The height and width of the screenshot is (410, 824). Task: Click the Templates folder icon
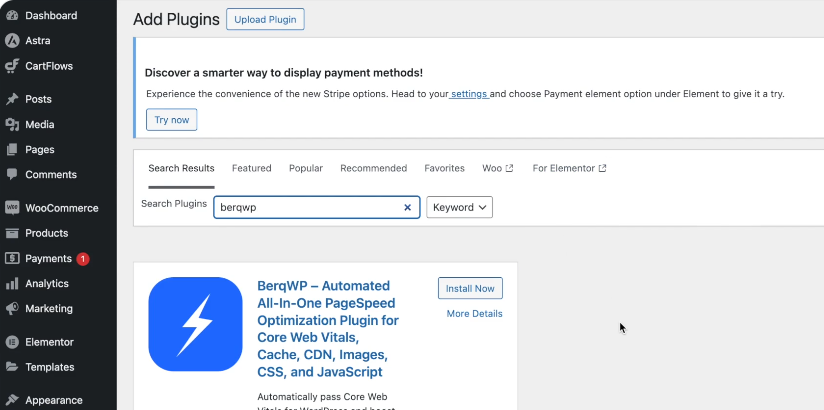[x=12, y=367]
